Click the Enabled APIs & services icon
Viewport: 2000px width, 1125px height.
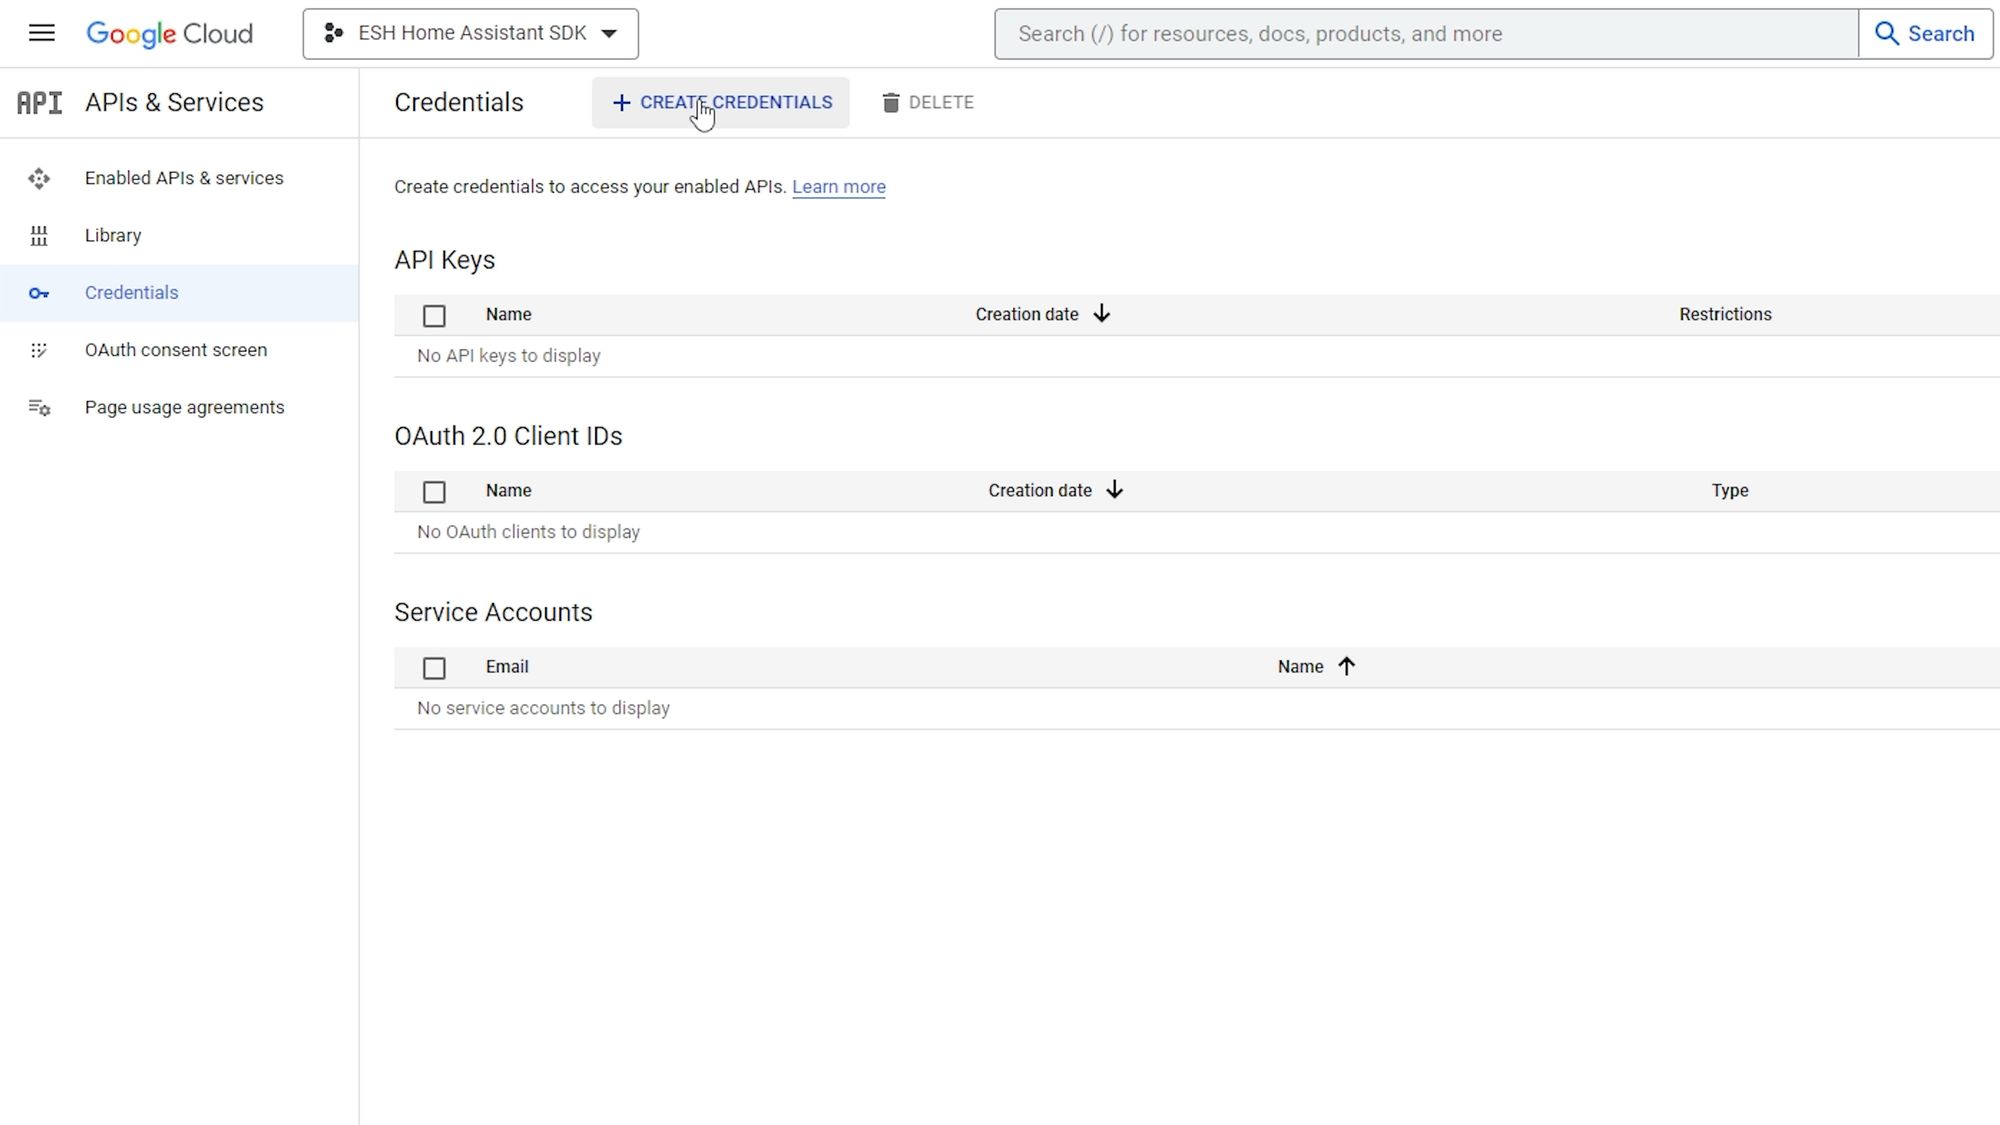point(38,177)
